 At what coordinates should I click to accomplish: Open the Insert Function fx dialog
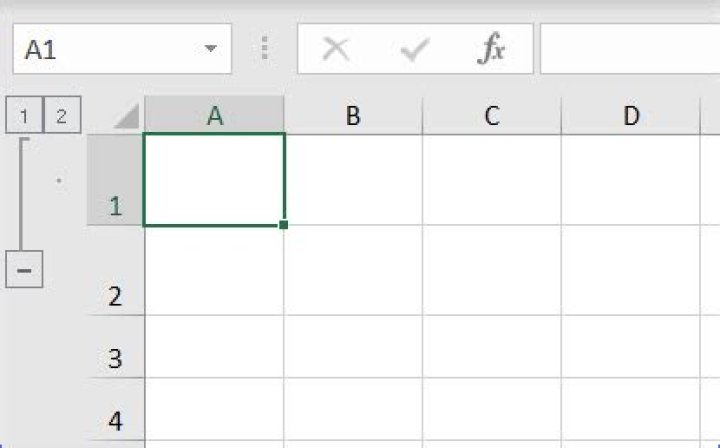click(x=491, y=50)
